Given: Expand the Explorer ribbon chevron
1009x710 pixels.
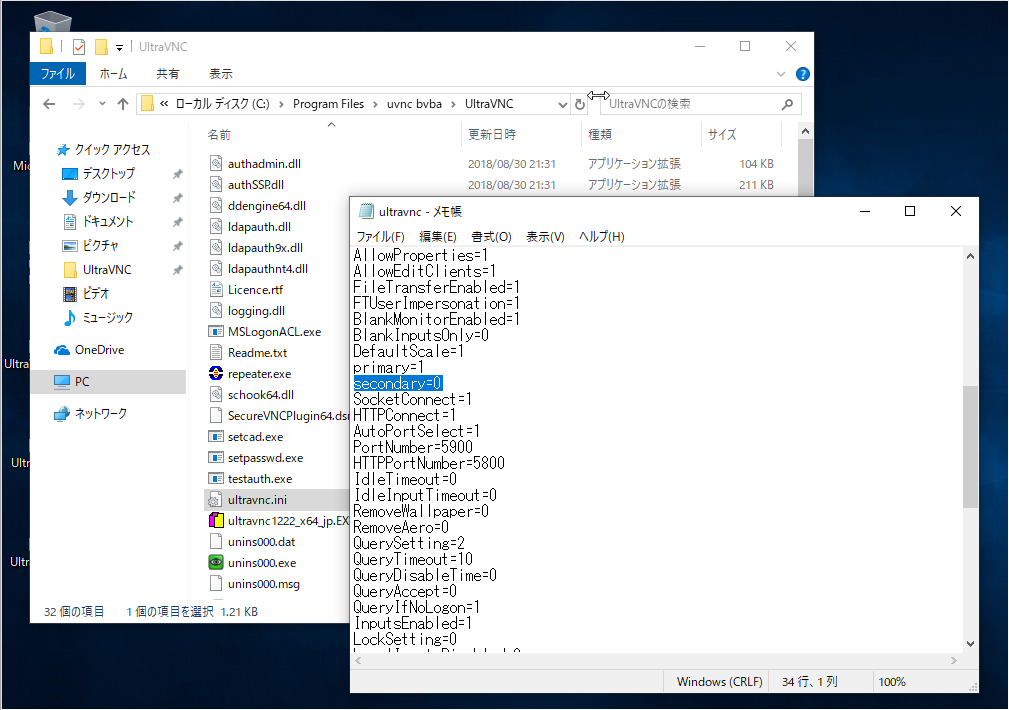Looking at the screenshot, I should [782, 74].
